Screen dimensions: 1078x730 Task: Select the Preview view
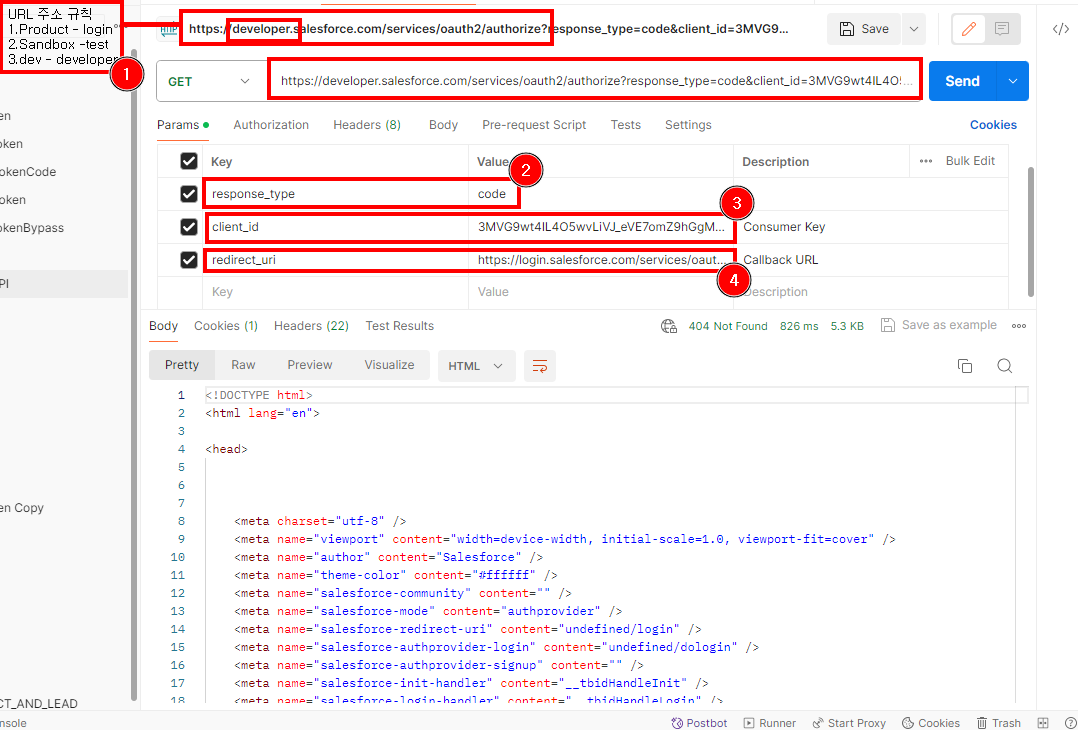(x=309, y=365)
